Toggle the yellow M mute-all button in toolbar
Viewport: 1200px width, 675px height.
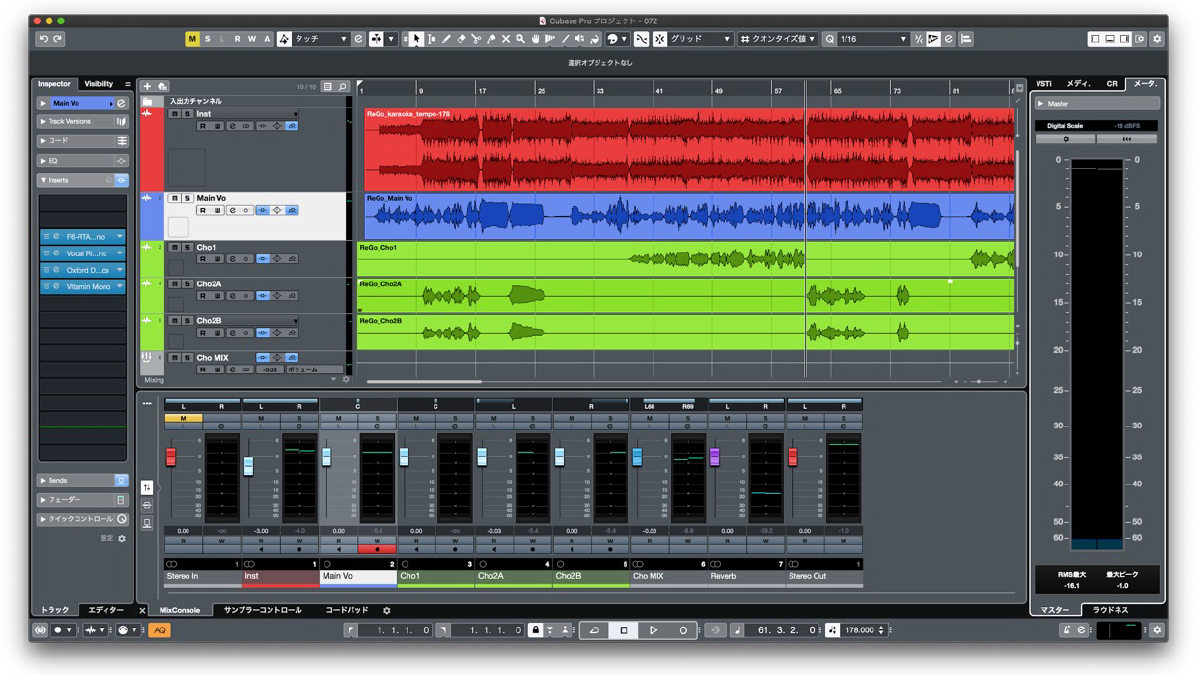coord(192,39)
